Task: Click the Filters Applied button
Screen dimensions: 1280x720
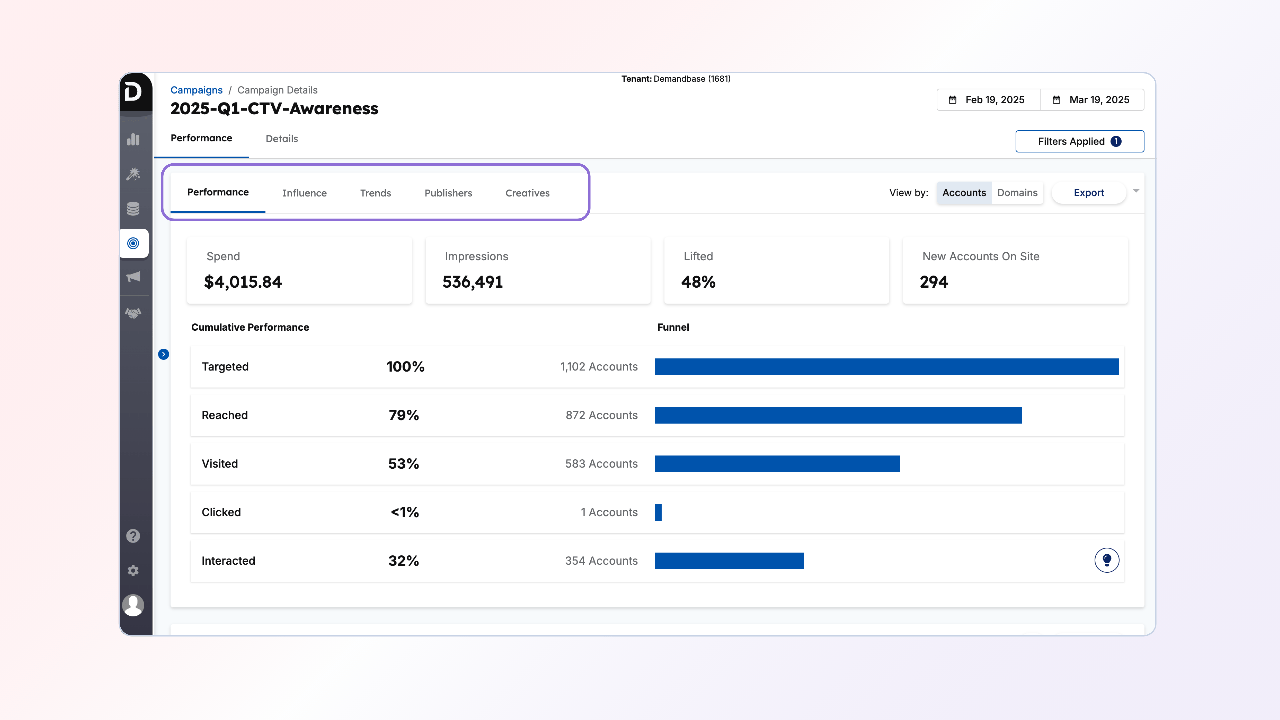Action: click(1079, 142)
